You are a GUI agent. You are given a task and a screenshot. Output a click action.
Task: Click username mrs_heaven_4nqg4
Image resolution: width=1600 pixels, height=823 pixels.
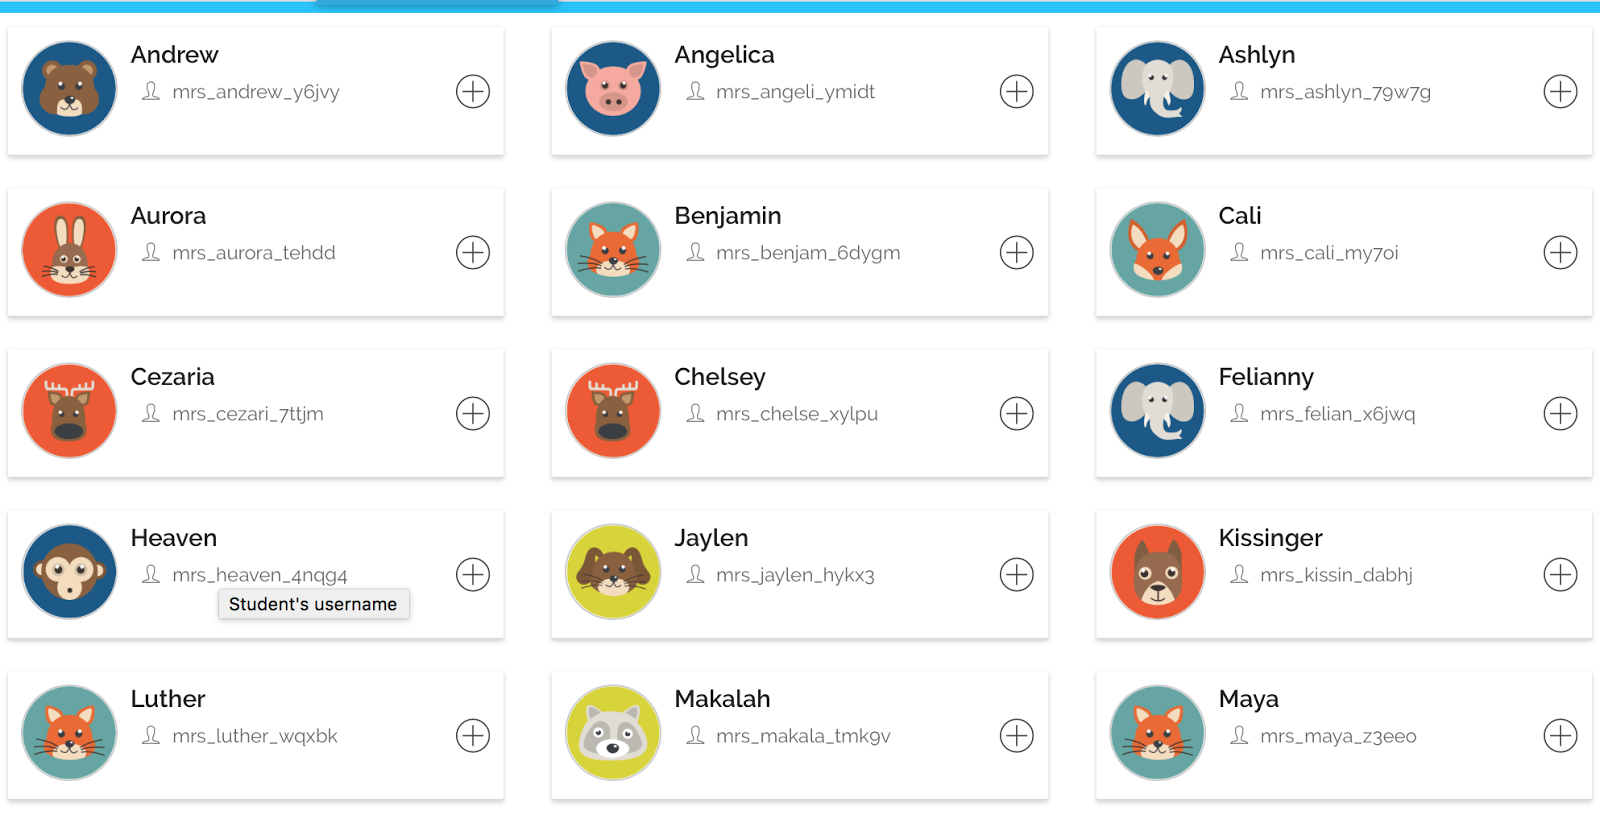click(x=259, y=575)
